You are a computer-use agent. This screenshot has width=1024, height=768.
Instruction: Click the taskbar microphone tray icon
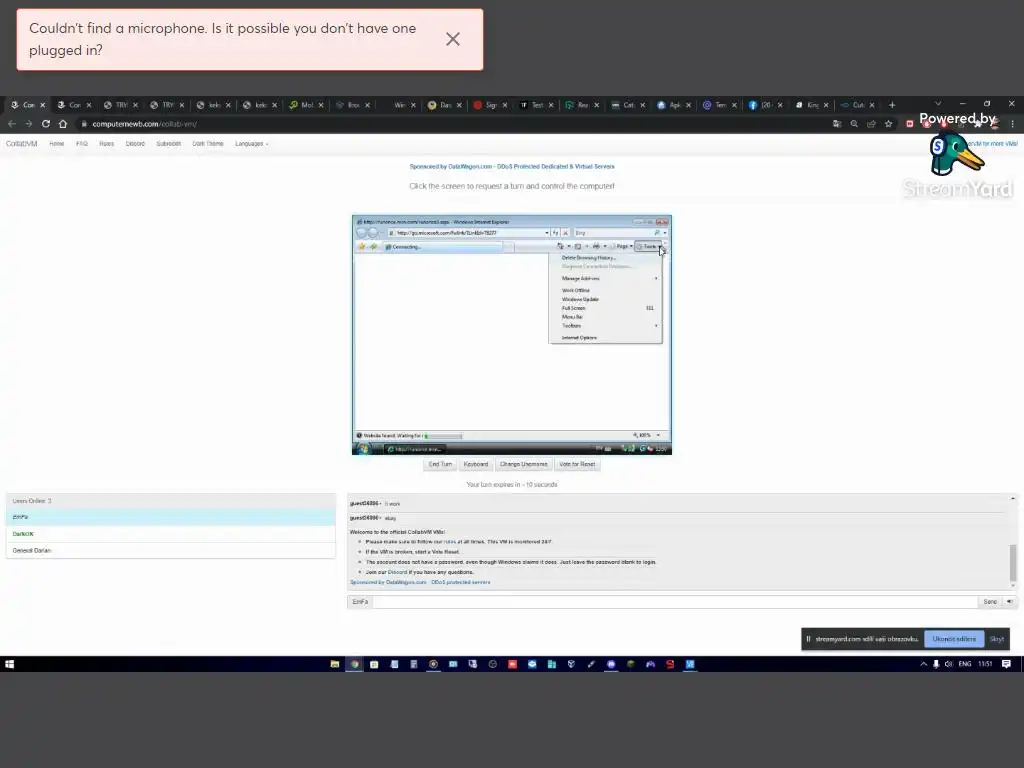click(936, 664)
